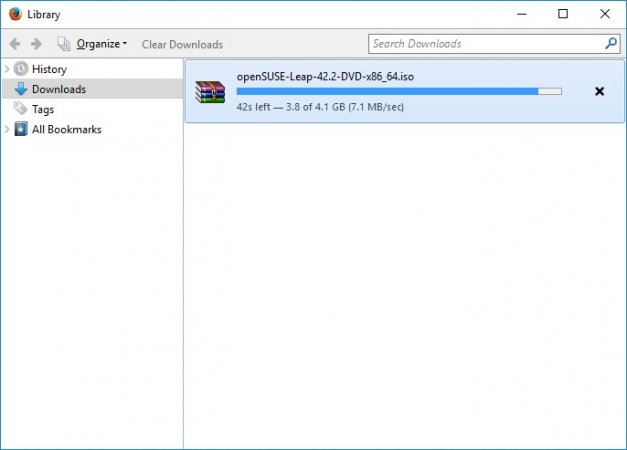Click the download progress bar
Viewport: 627px width, 450px height.
pos(399,92)
